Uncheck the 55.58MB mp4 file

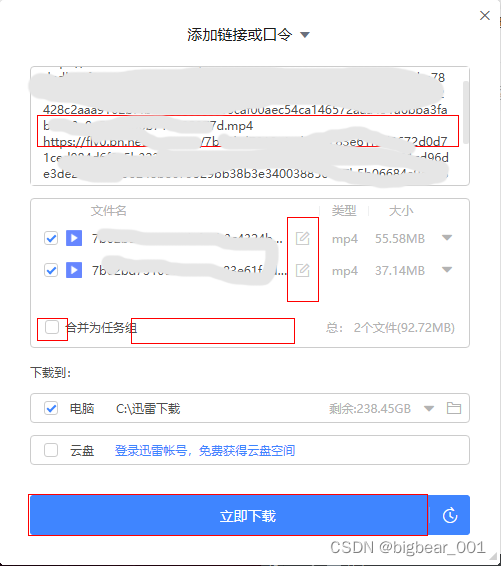(51, 238)
